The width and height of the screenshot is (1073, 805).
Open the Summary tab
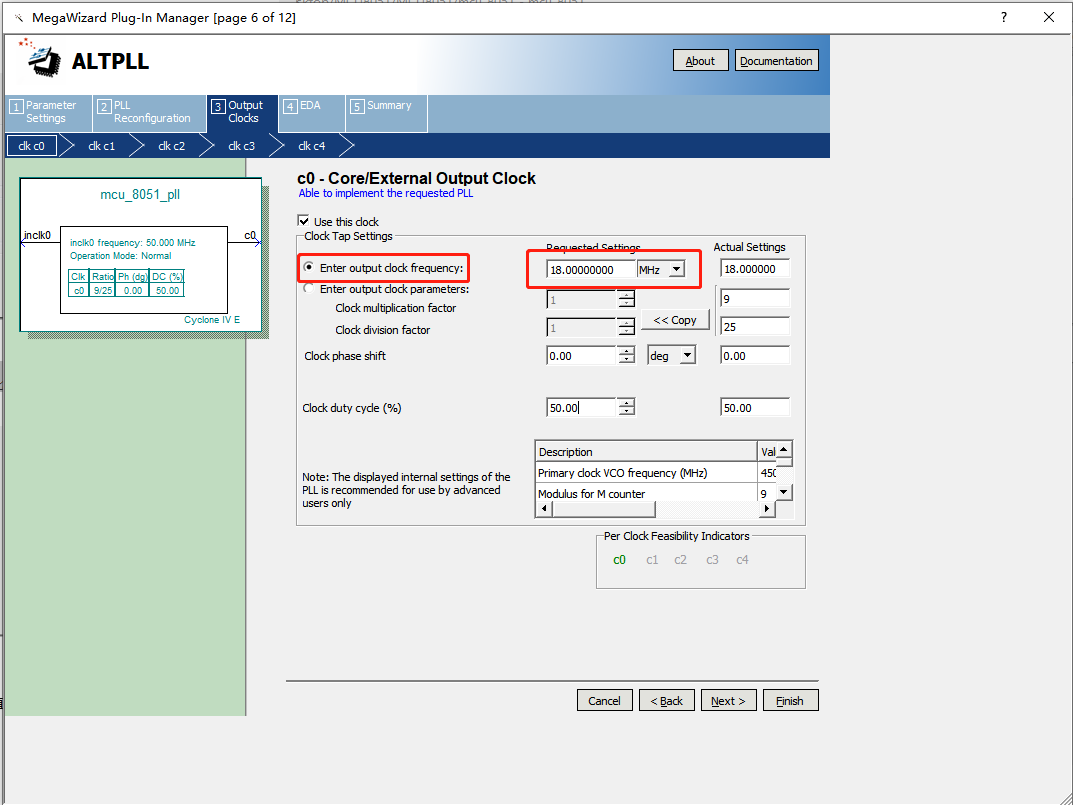pyautogui.click(x=387, y=112)
